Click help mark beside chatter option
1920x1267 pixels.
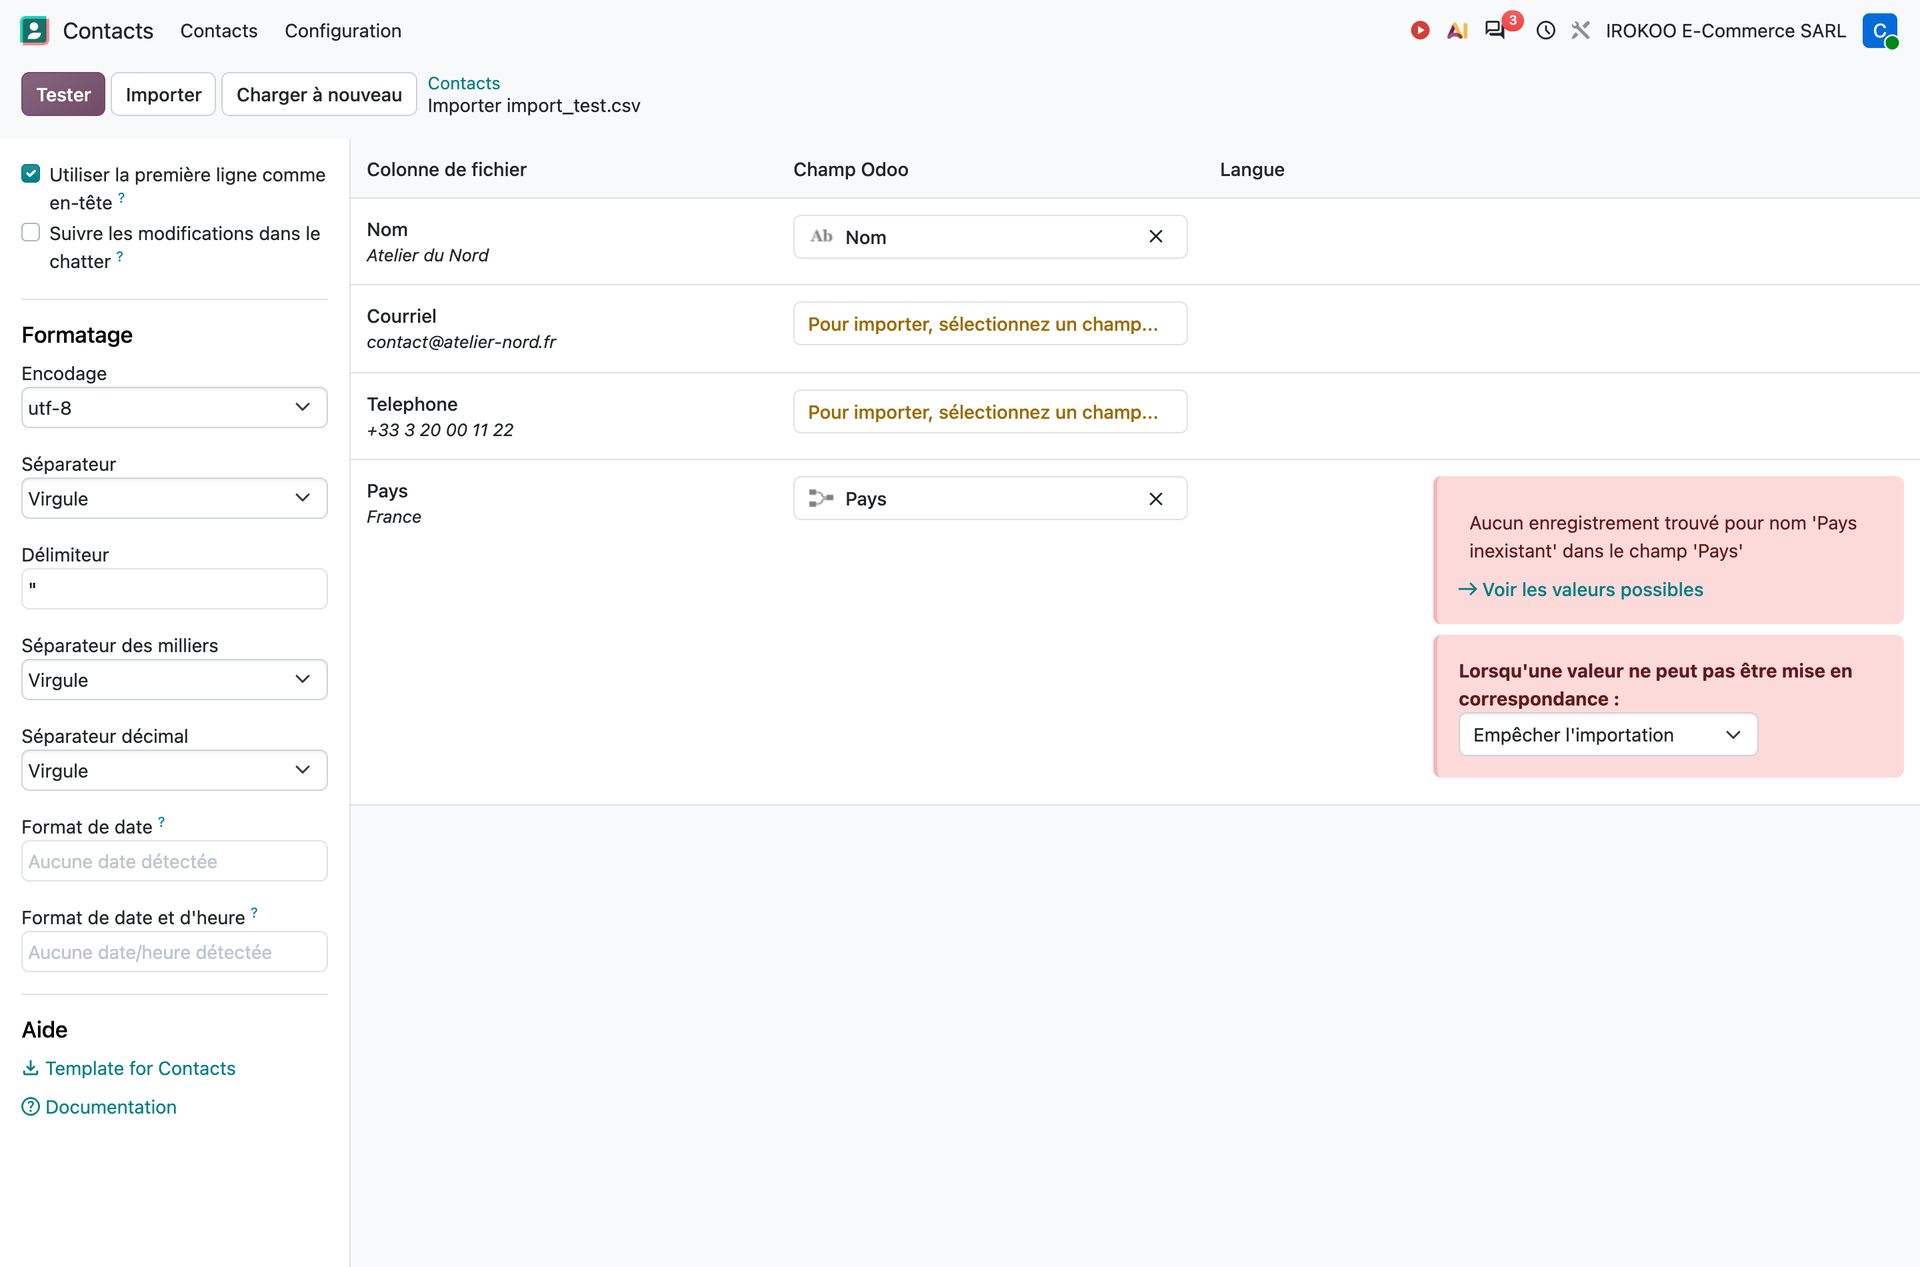120,257
